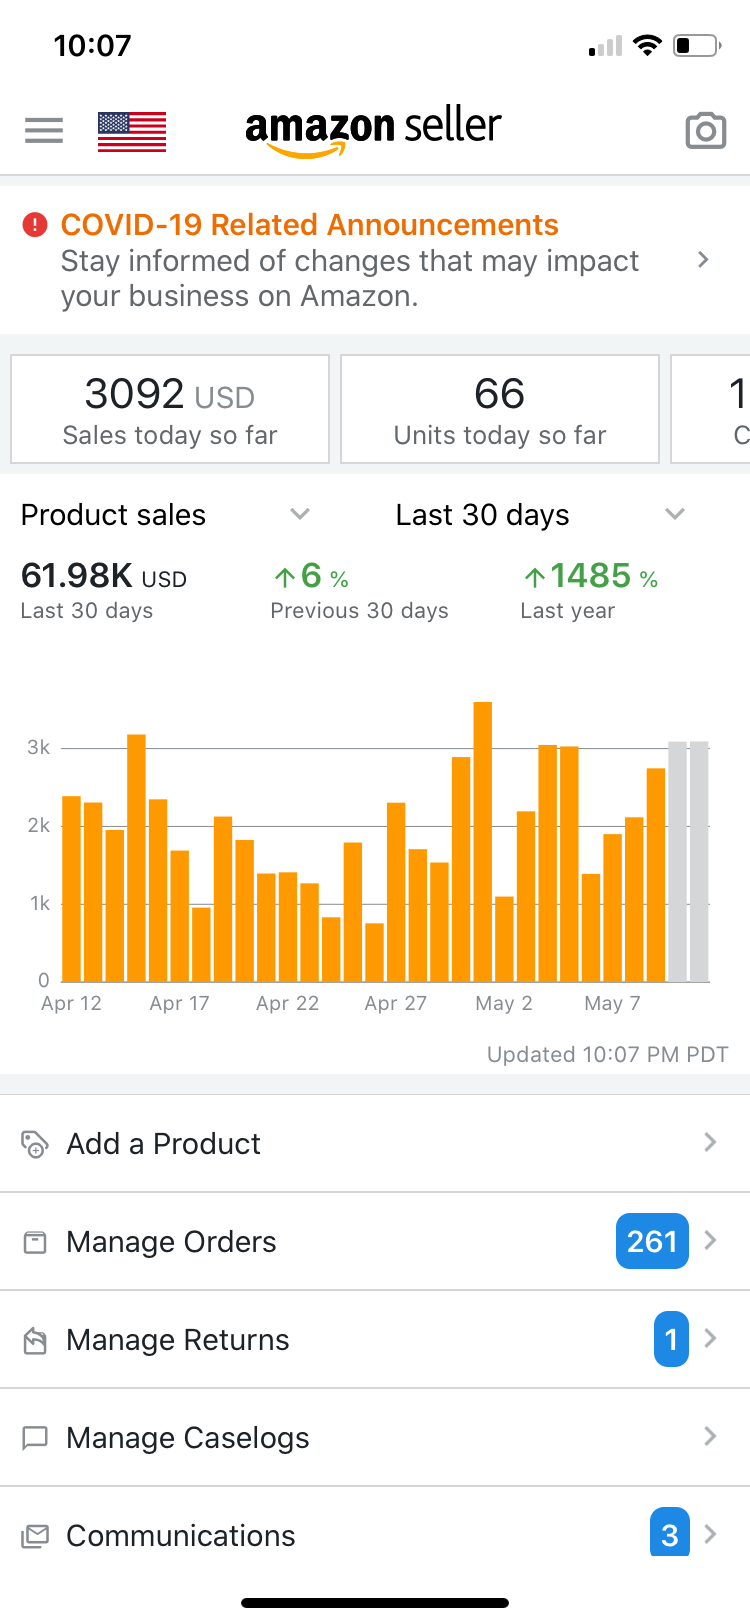750x1624 pixels.
Task: Expand the Product sales metric dropdown
Action: pos(299,514)
